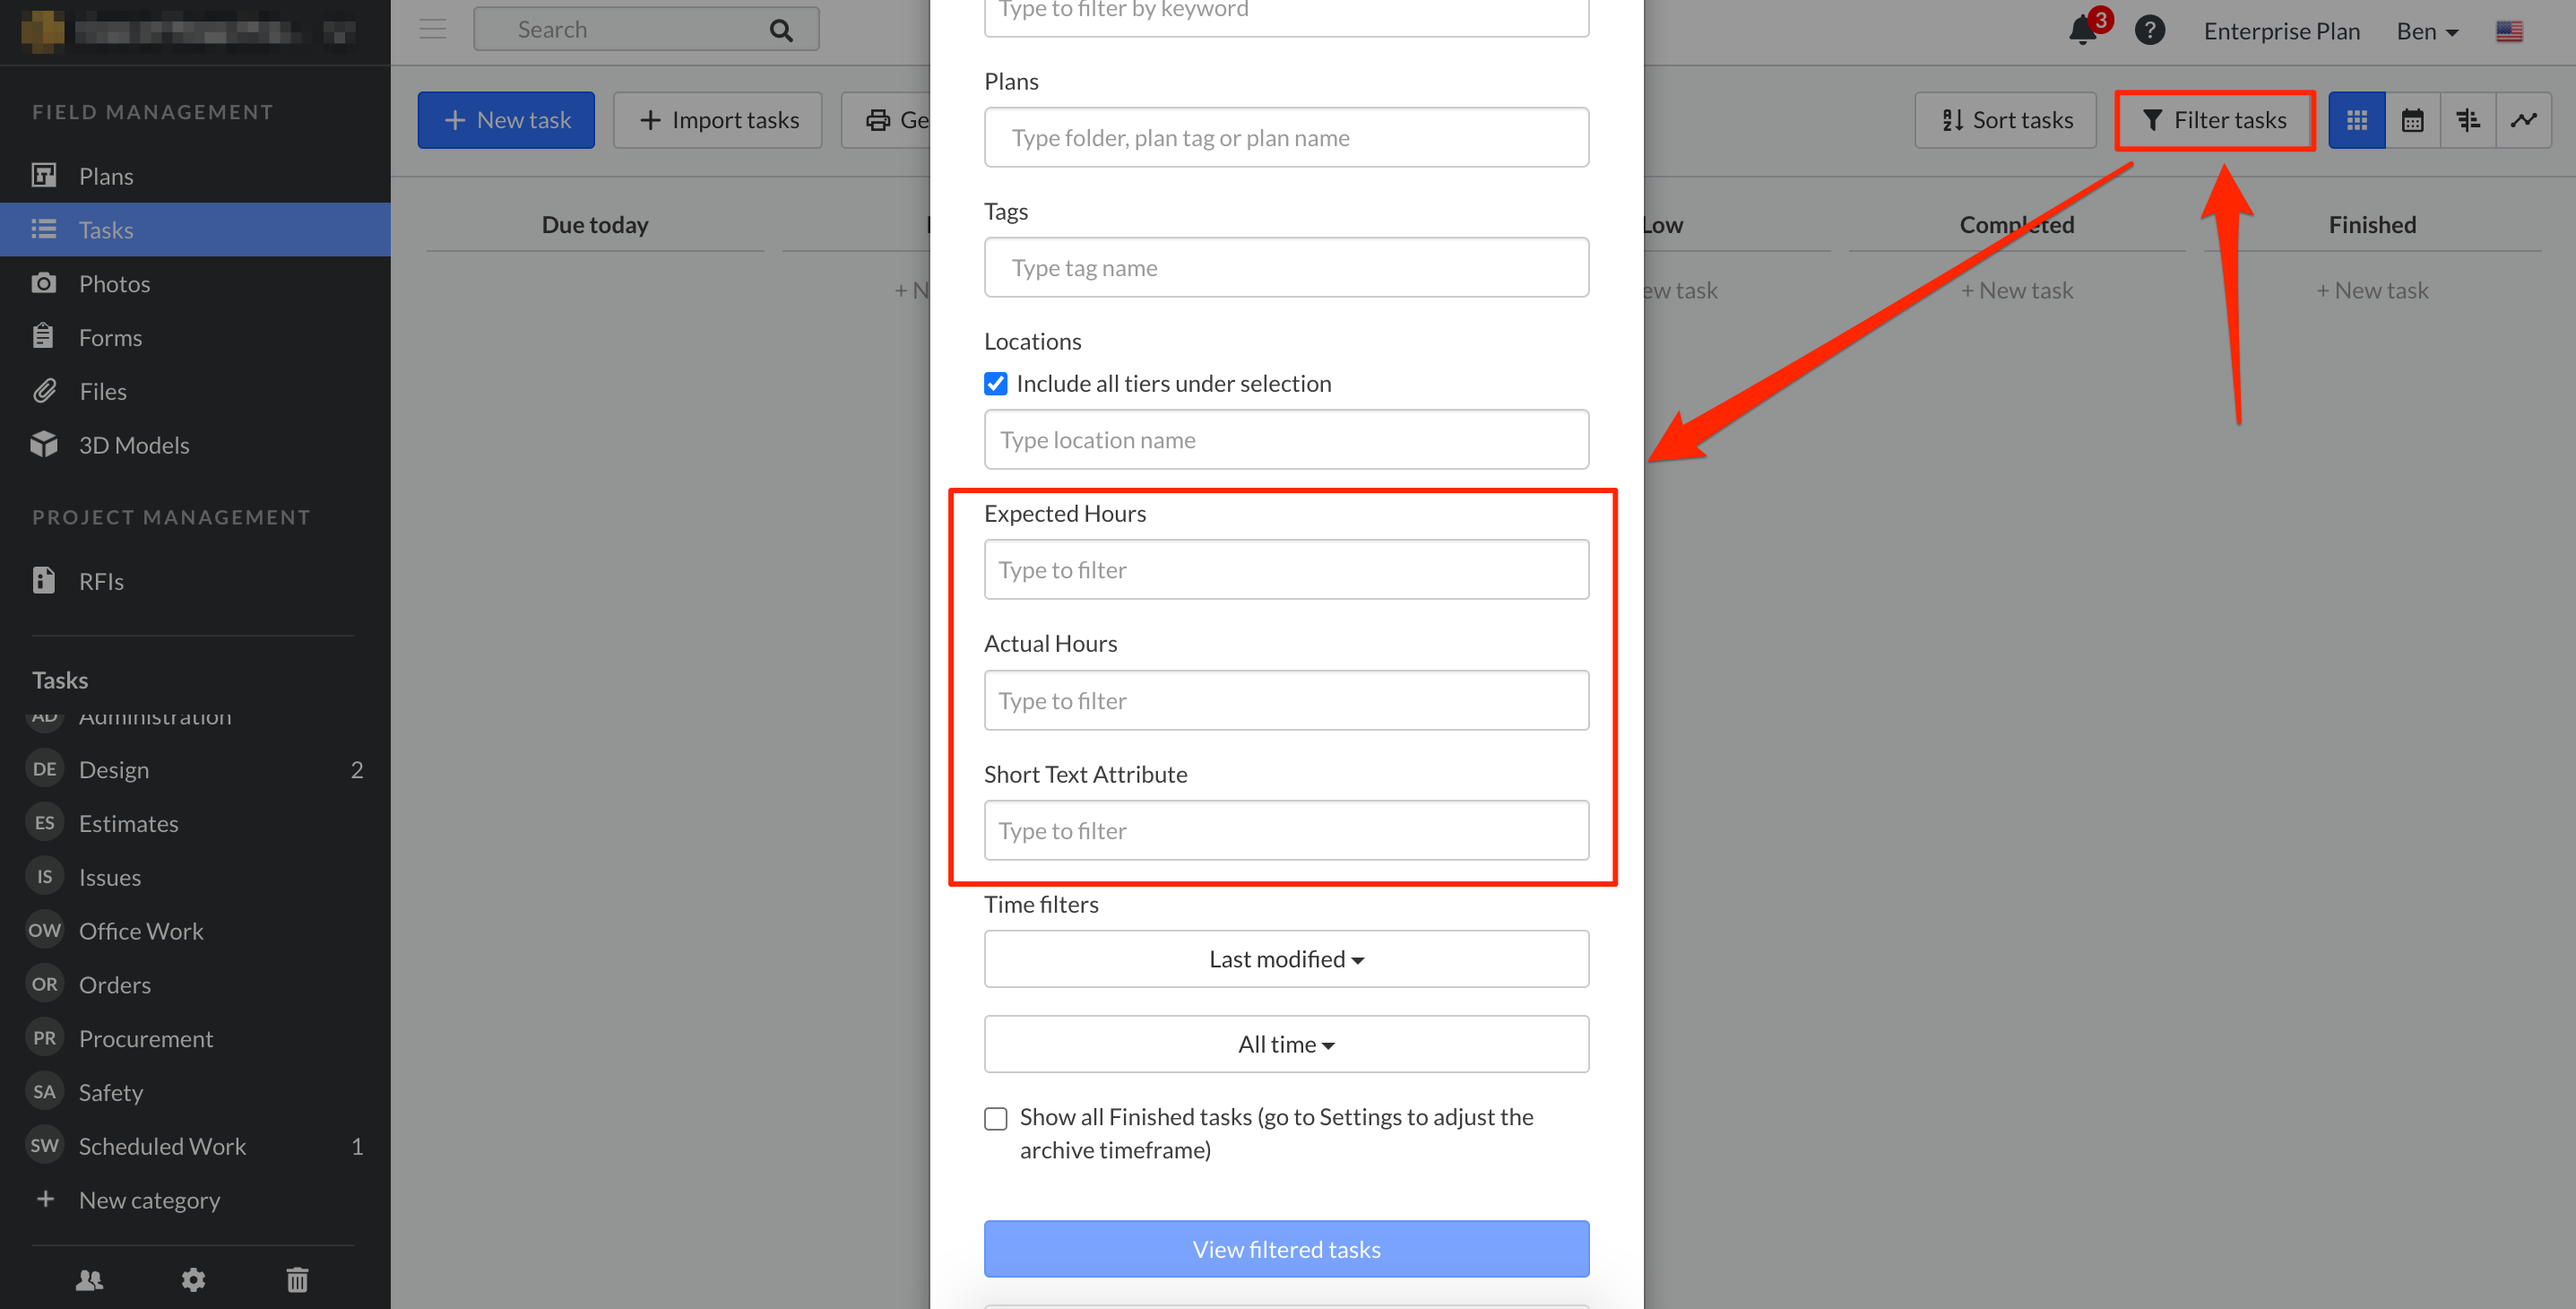The image size is (2576, 1309).
Task: Open the Scheduled Work category
Action: pyautogui.click(x=161, y=1146)
